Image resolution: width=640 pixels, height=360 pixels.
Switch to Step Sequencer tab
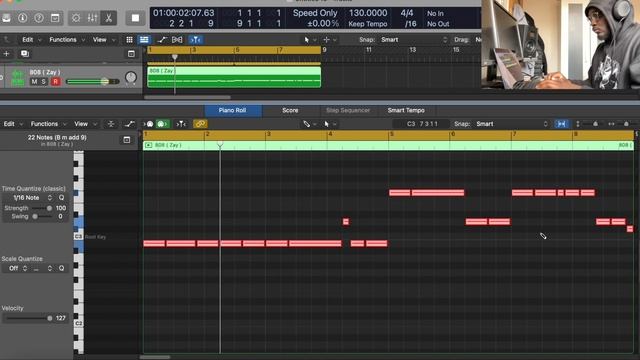[x=348, y=110]
